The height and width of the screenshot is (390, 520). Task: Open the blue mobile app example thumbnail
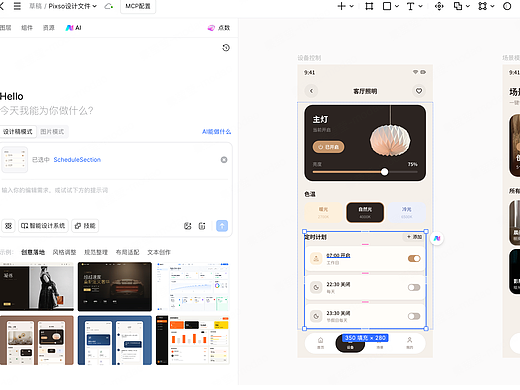[x=115, y=340]
